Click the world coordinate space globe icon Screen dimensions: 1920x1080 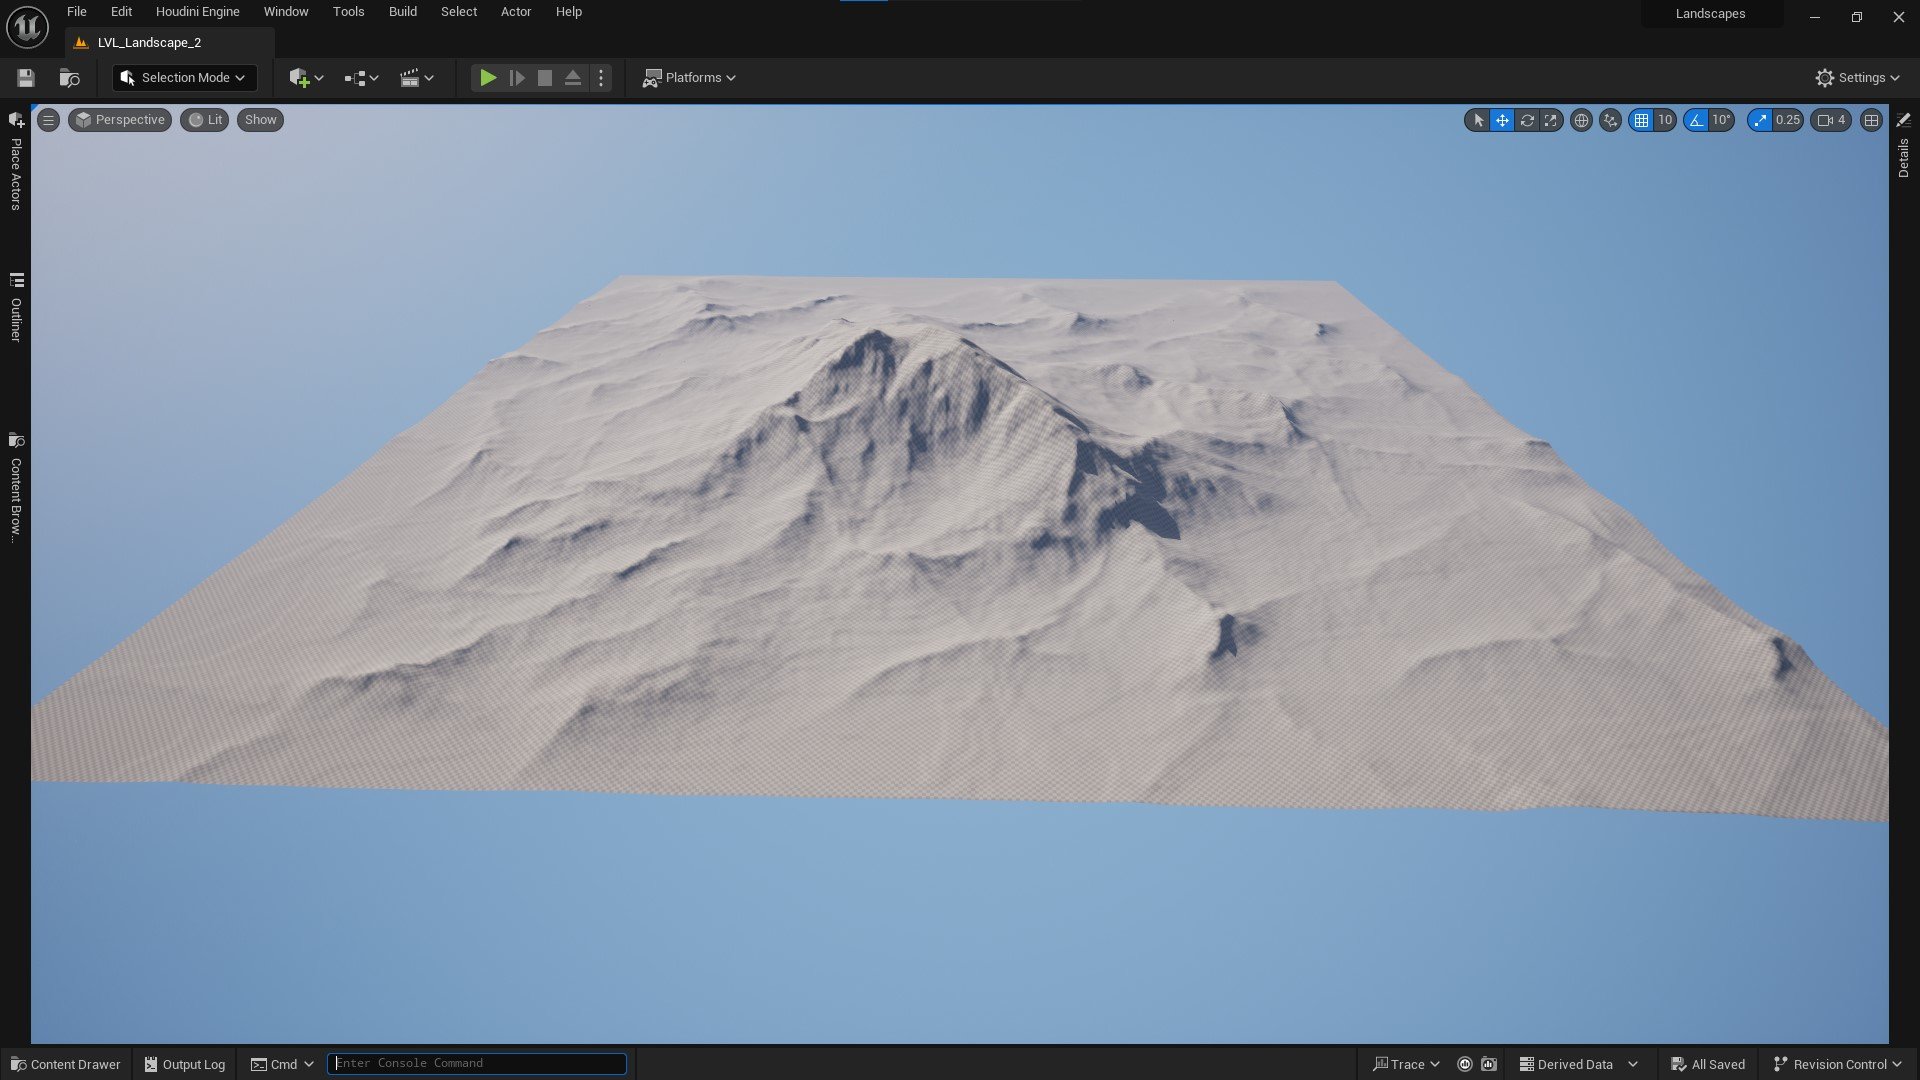(1581, 120)
